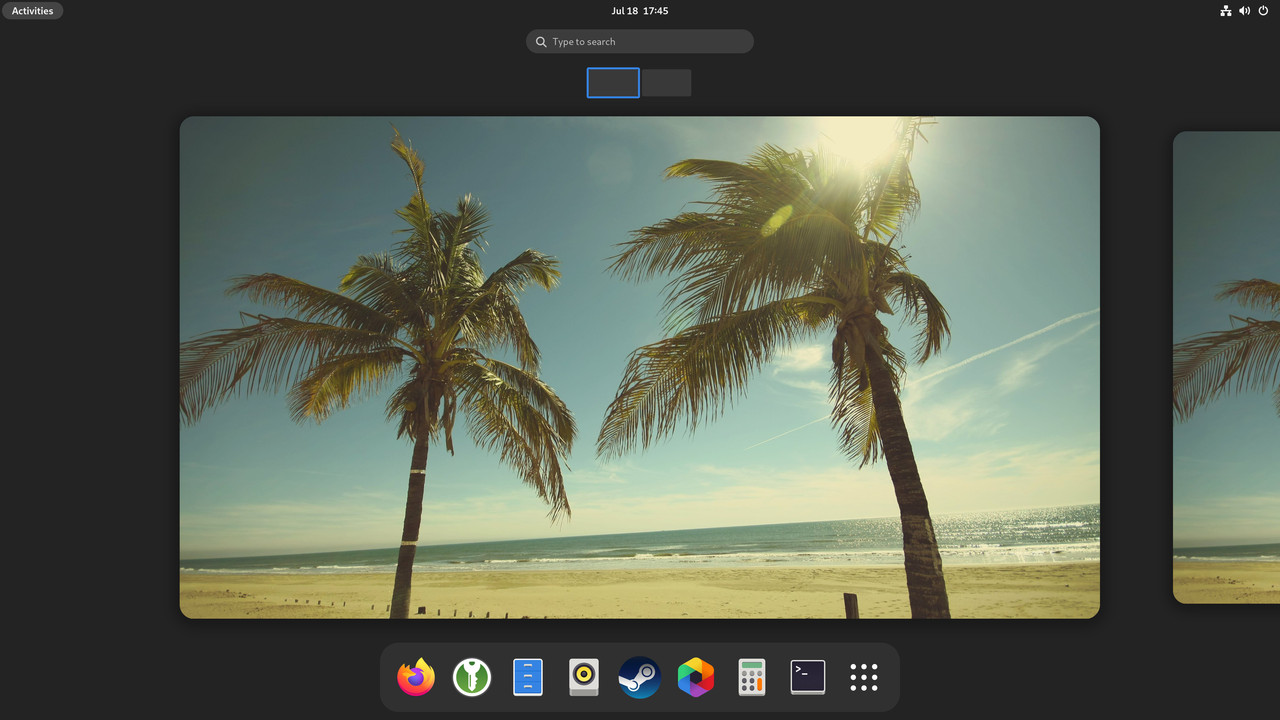Open the main workspace with palm trees

click(x=640, y=367)
